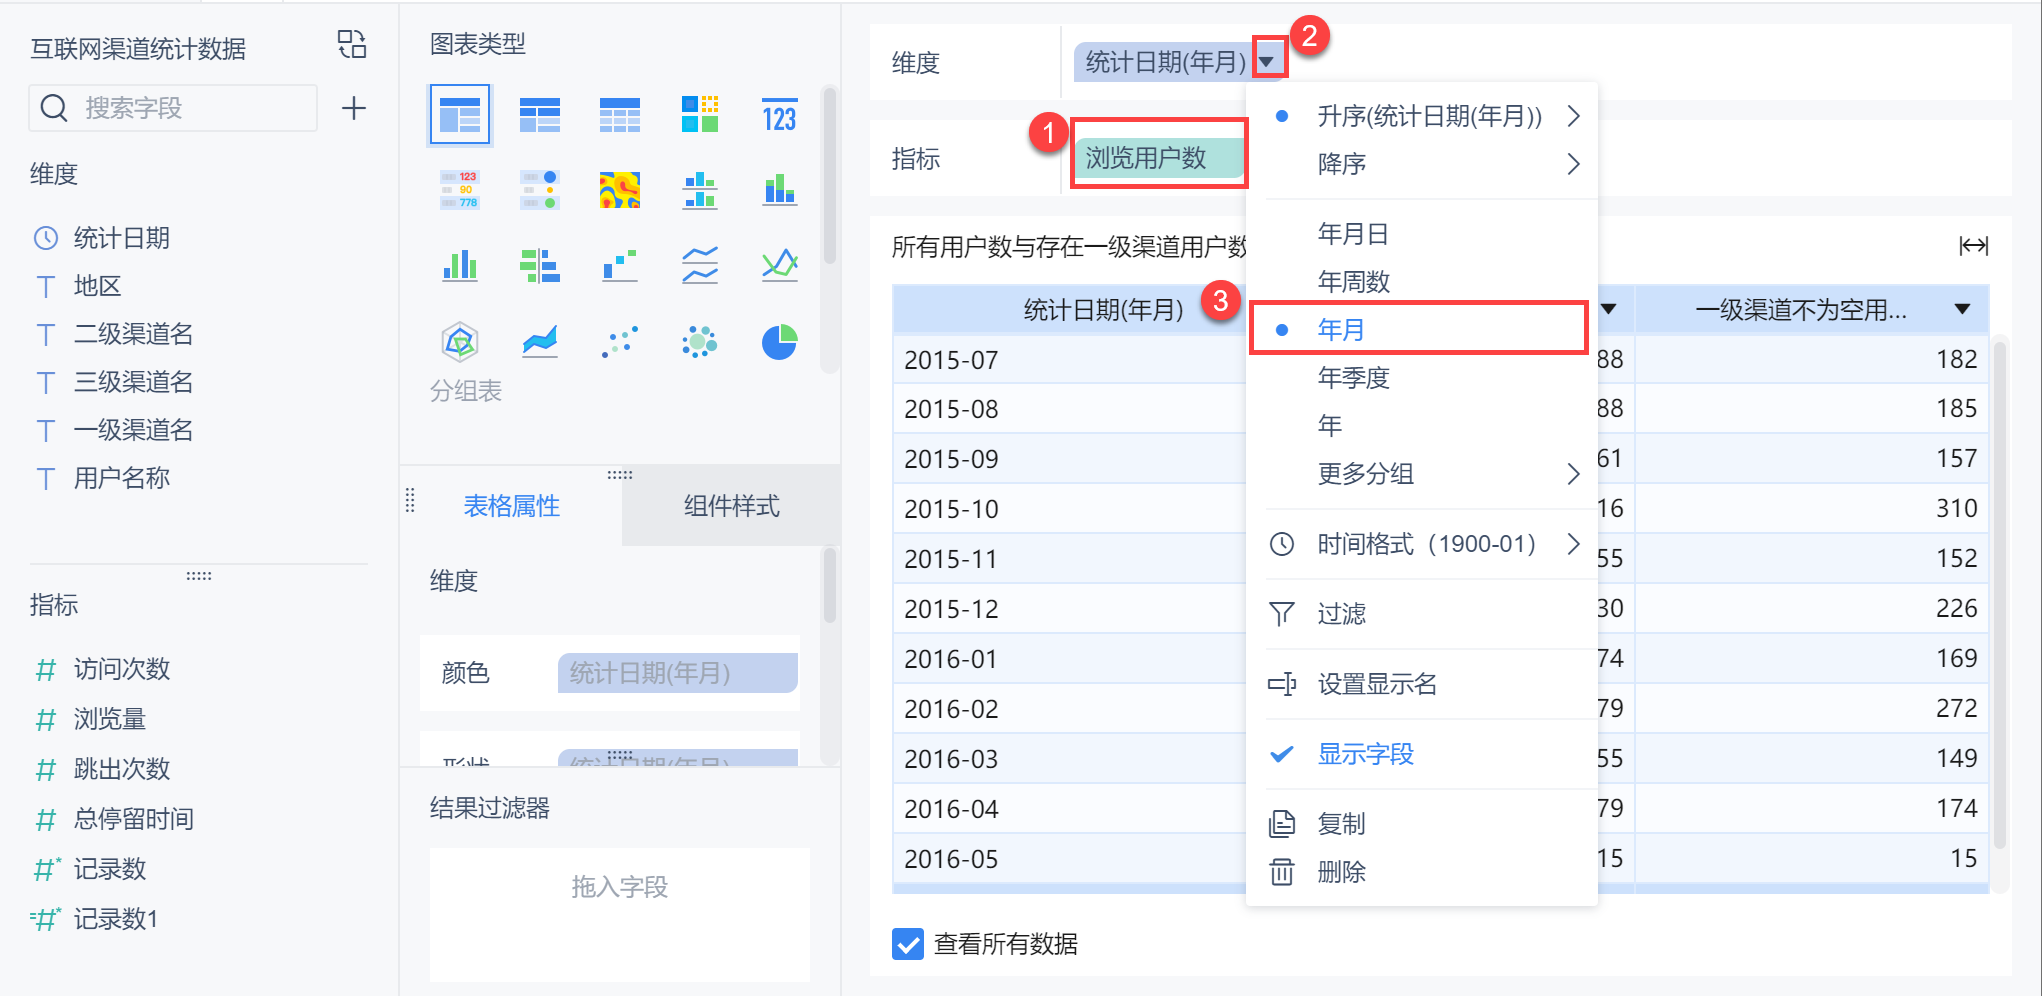The height and width of the screenshot is (996, 2042).
Task: Select the heat map chart type icon
Action: pos(620,190)
